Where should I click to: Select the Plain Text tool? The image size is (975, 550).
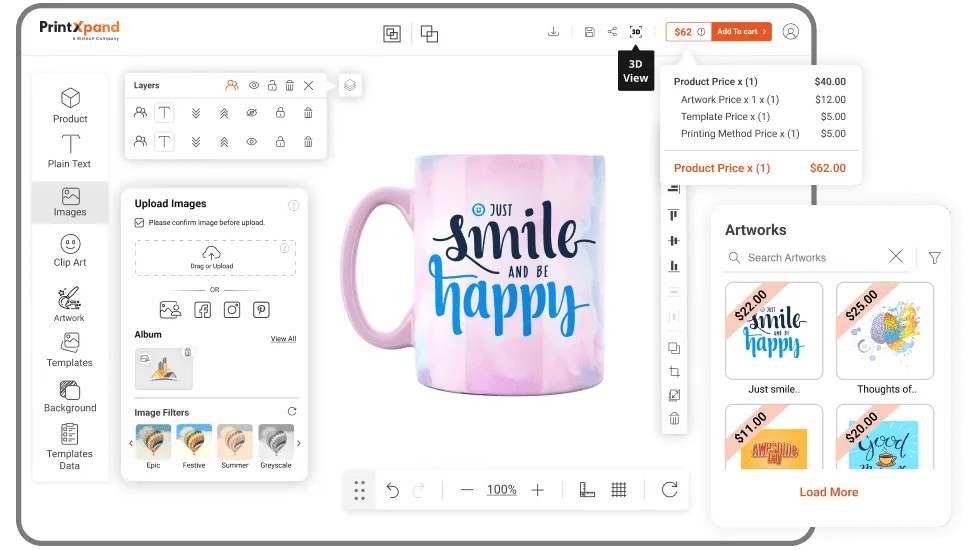pyautogui.click(x=70, y=151)
